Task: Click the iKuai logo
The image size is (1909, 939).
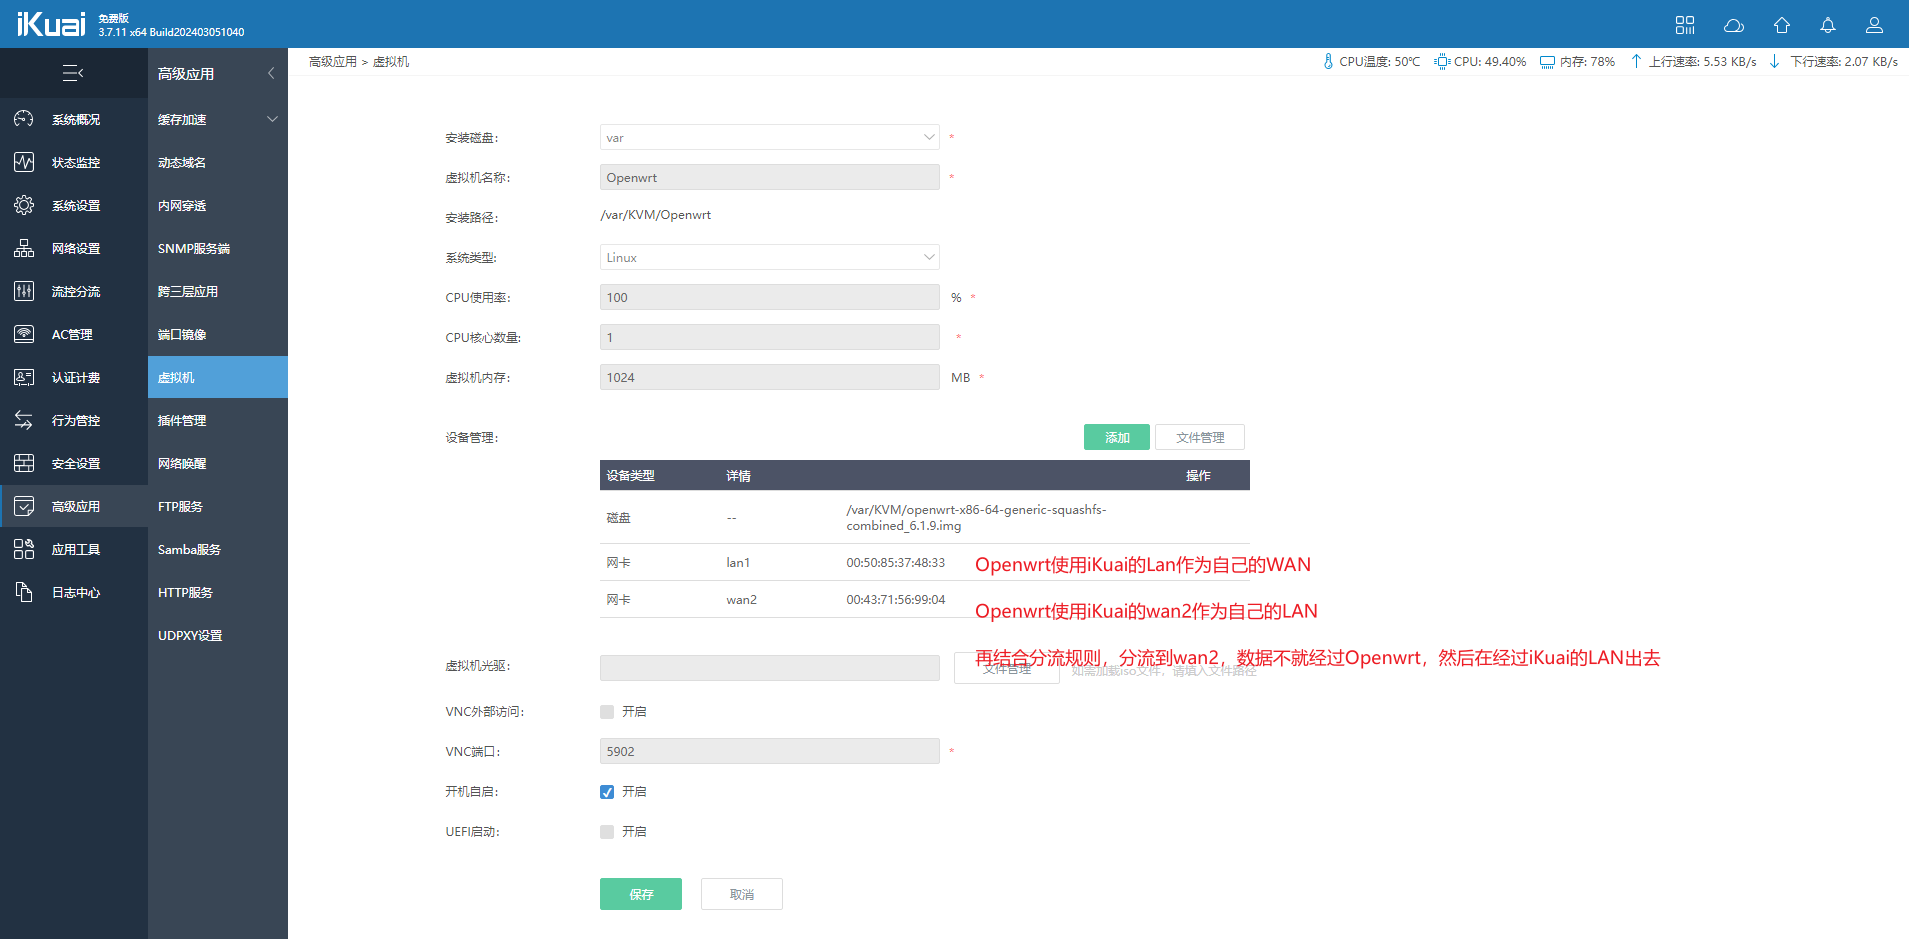Action: point(51,24)
